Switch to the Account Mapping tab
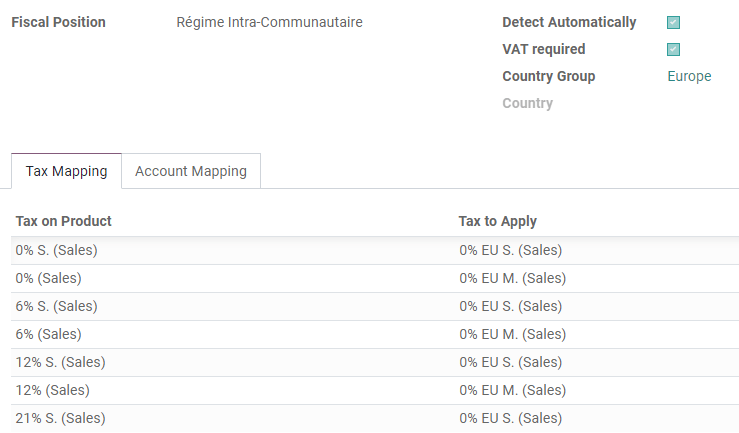The height and width of the screenshot is (433, 739). coord(191,171)
